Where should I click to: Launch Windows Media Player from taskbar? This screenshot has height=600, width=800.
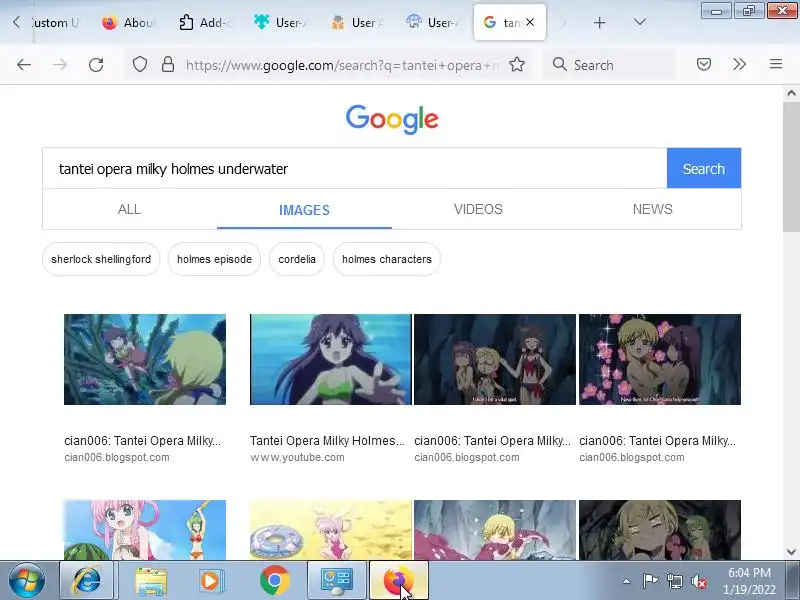click(x=210, y=581)
